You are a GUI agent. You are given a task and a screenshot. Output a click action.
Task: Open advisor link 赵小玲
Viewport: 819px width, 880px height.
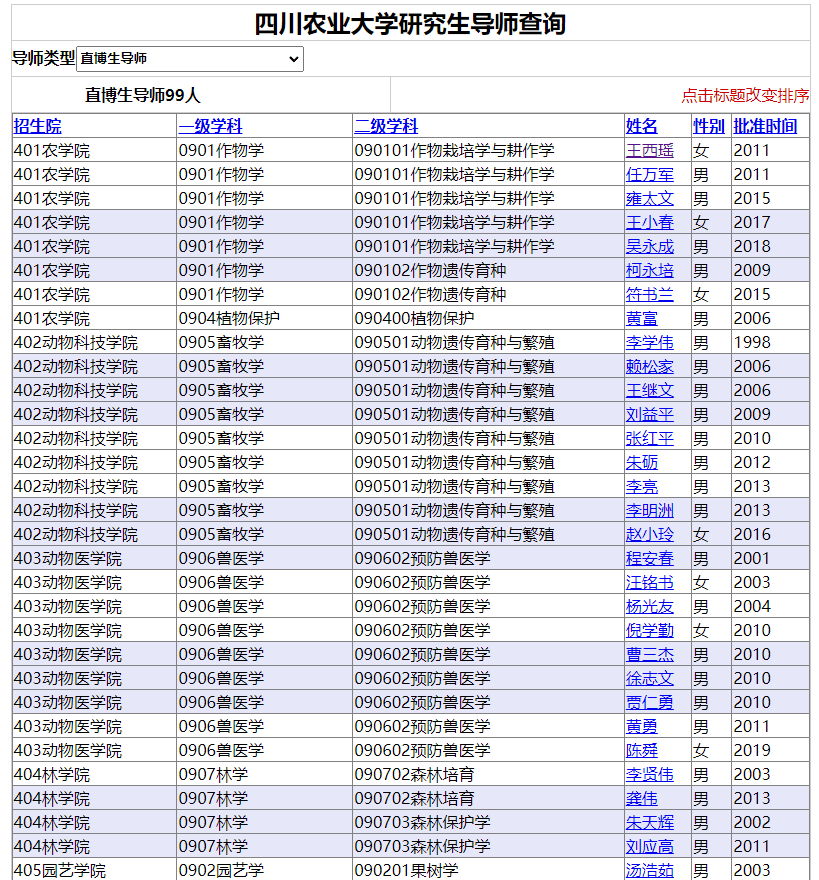click(649, 534)
